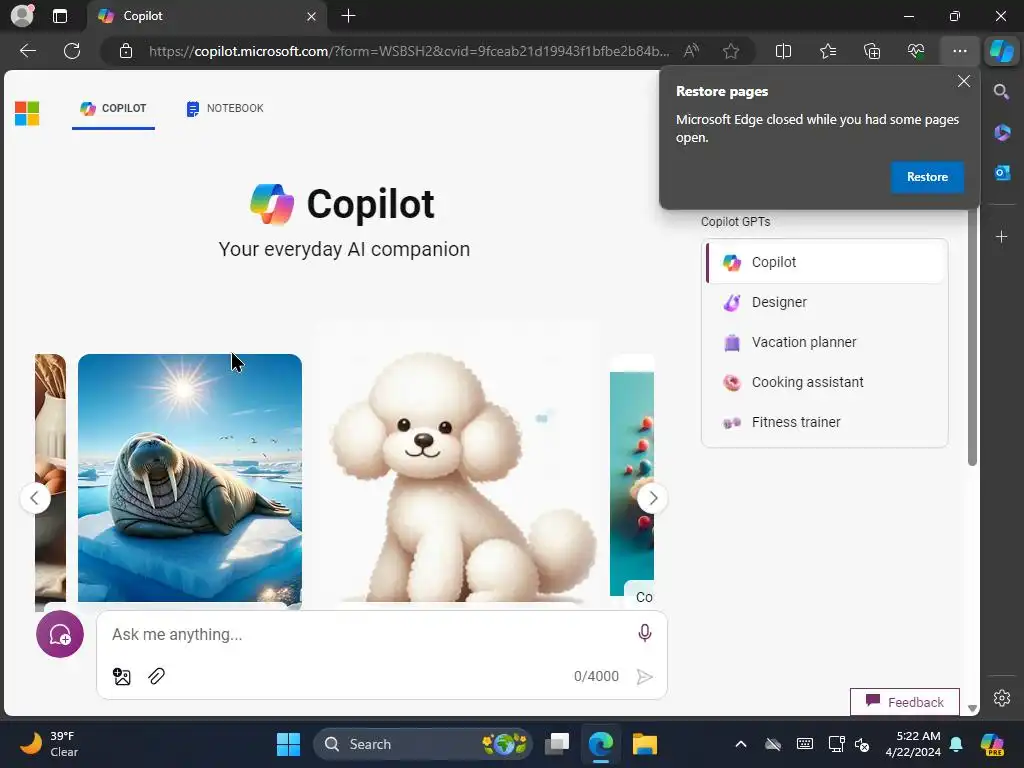
Task: Activate Read aloud icon in address bar
Action: [x=691, y=51]
